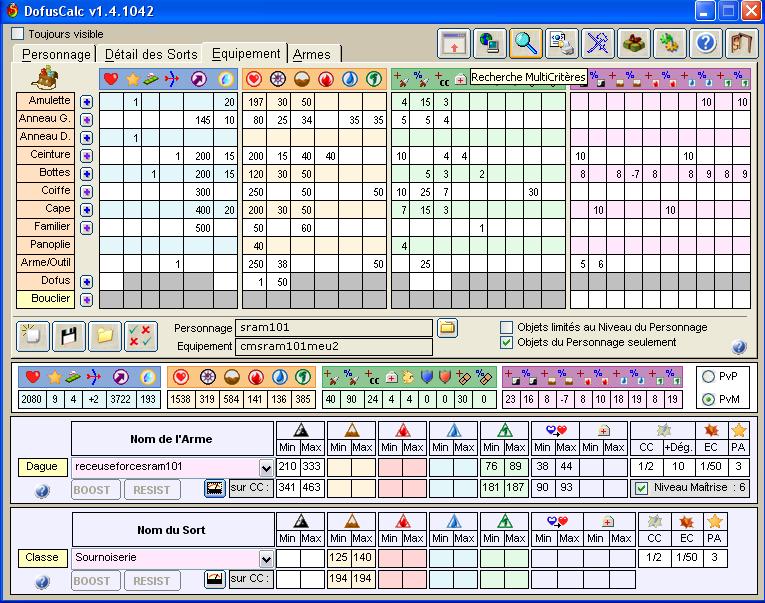Open the Recherche MultiCritères magnifier tool
The width and height of the screenshot is (765, 603).
(525, 43)
